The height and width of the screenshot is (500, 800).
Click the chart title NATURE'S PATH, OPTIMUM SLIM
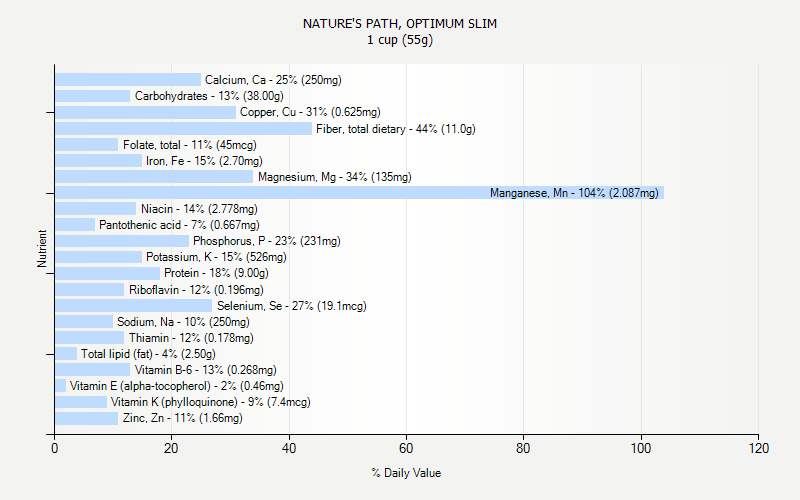[399, 23]
